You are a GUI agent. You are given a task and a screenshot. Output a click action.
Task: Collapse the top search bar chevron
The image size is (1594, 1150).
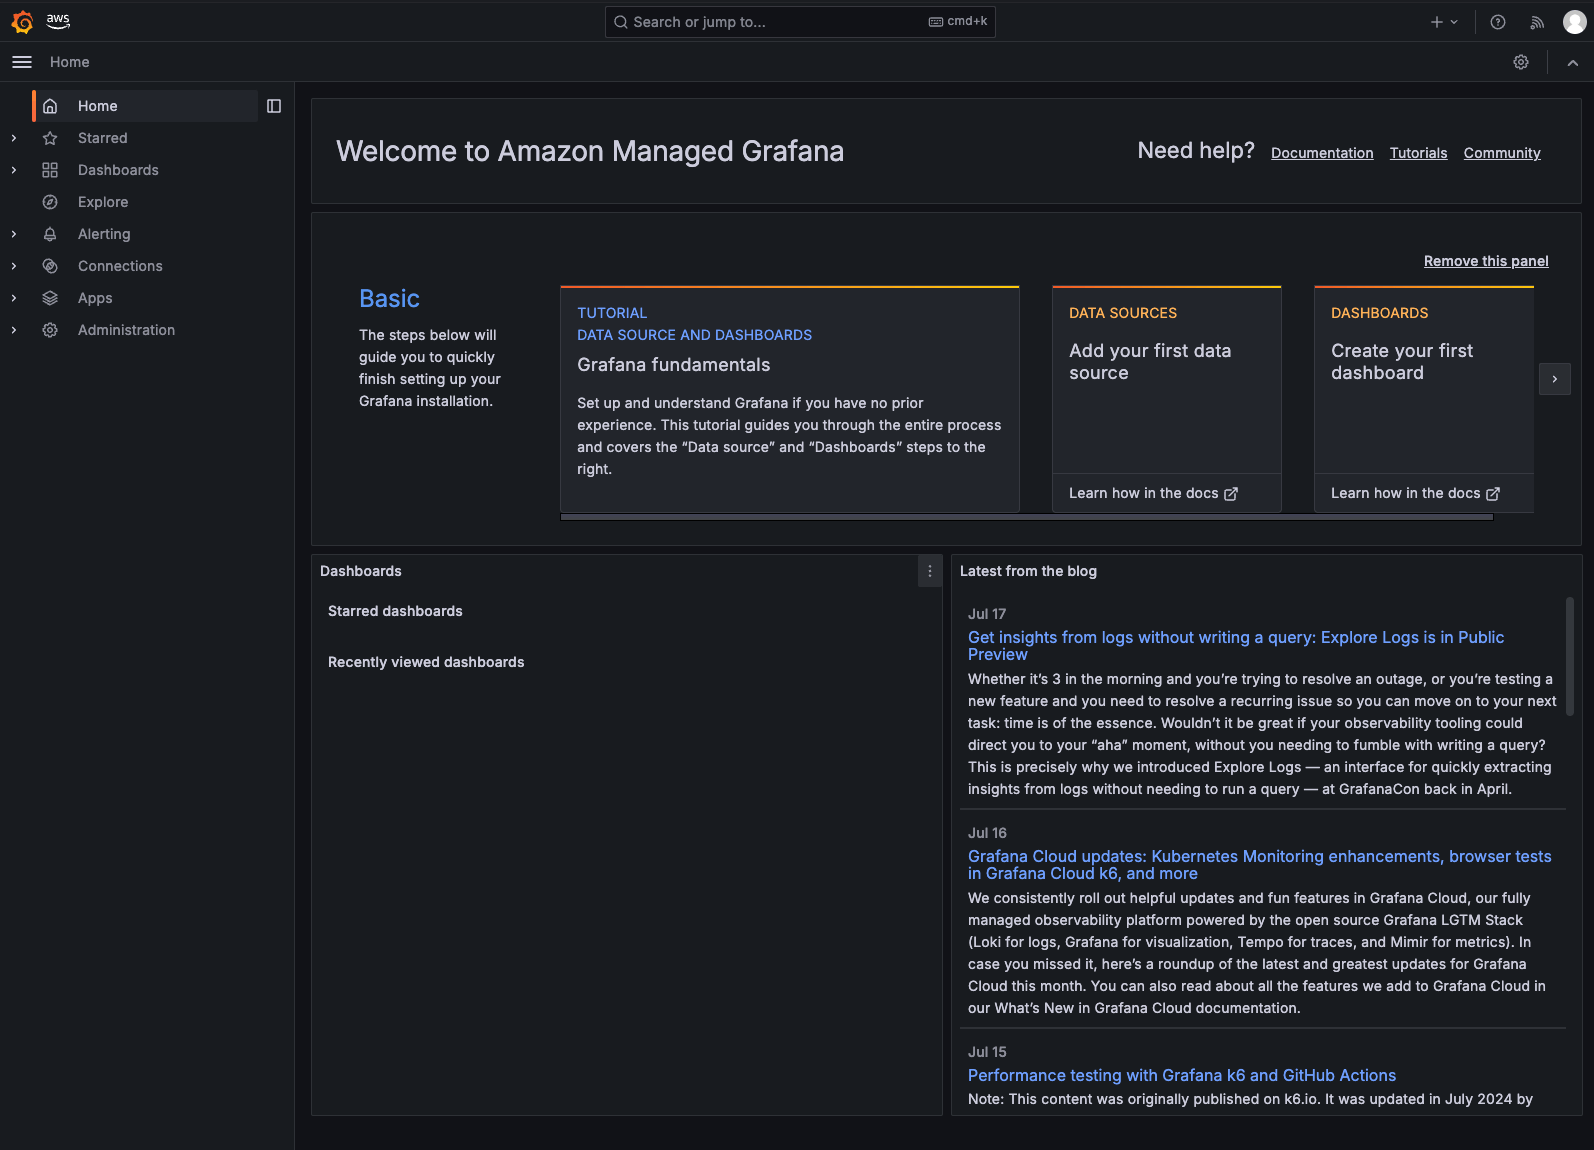pyautogui.click(x=1573, y=62)
